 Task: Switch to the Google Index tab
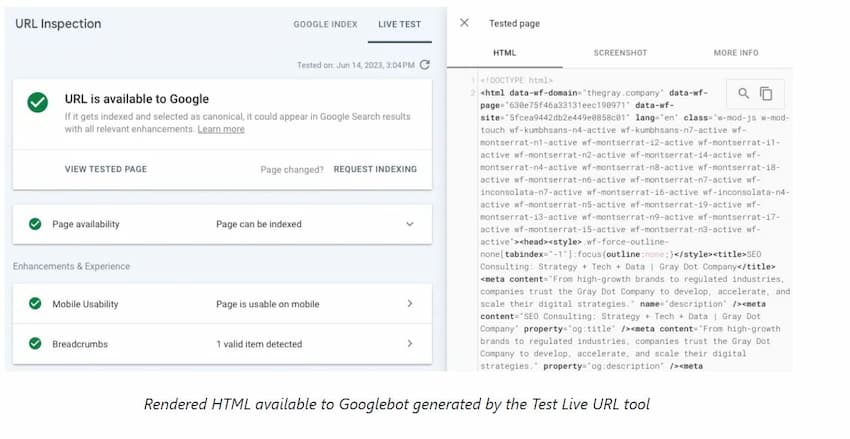pos(323,24)
